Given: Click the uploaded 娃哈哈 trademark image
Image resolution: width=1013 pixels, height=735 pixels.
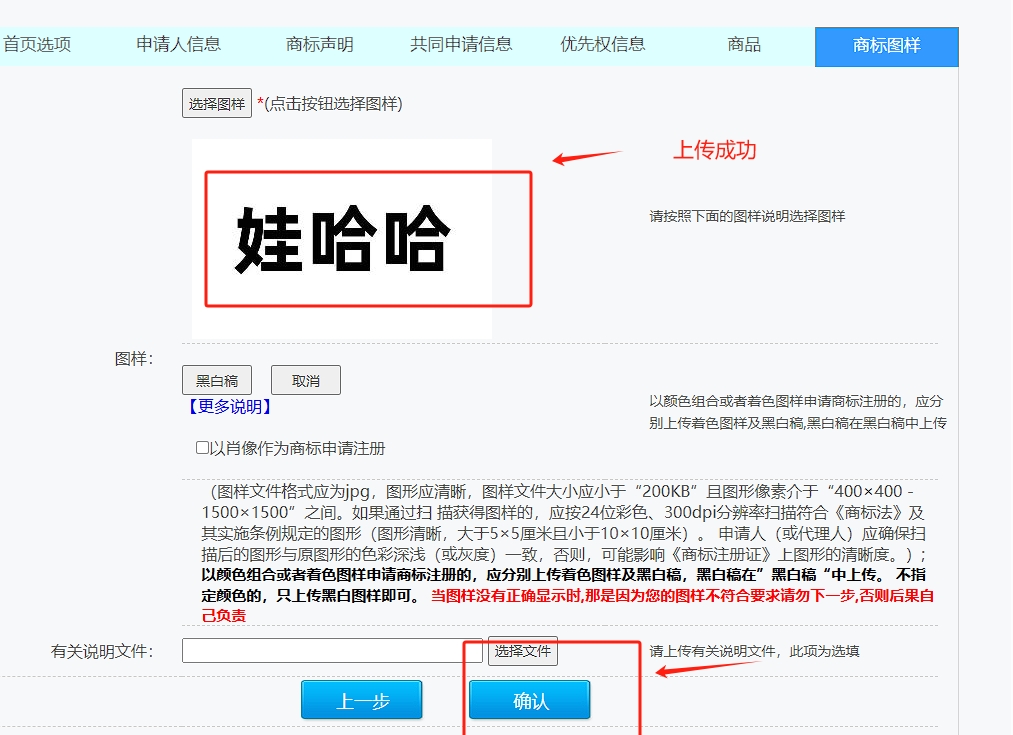Looking at the screenshot, I should [x=342, y=238].
